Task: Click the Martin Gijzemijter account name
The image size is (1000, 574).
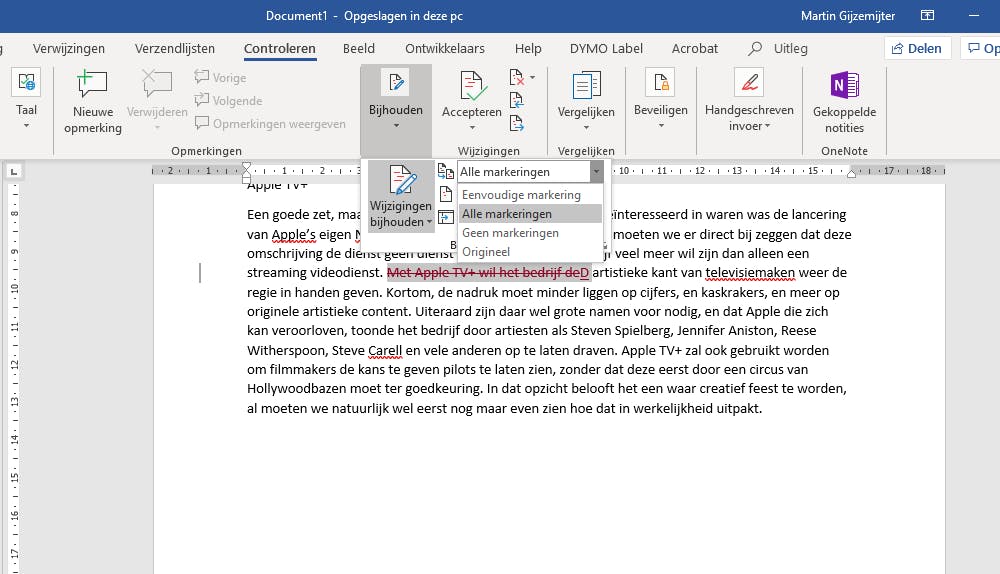Action: (848, 16)
